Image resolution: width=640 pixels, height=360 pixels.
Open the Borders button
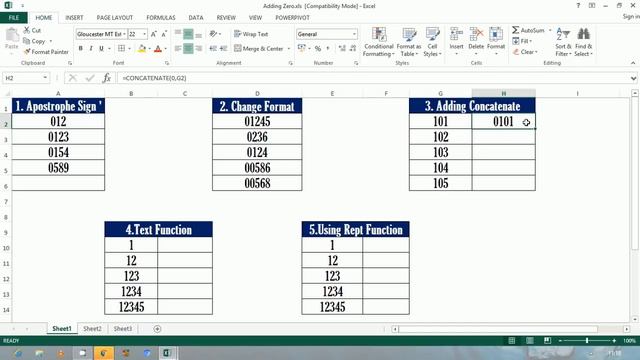pos(122,49)
